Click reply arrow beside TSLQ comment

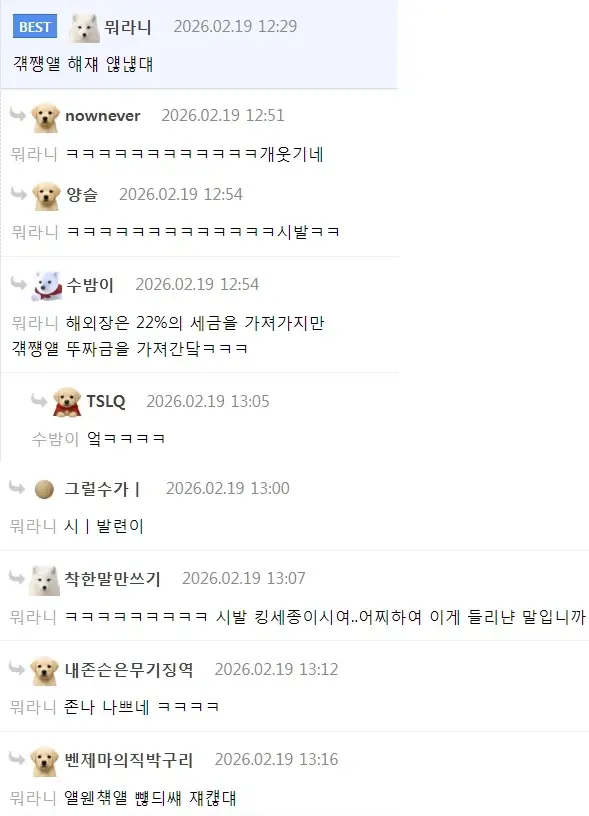pos(39,400)
